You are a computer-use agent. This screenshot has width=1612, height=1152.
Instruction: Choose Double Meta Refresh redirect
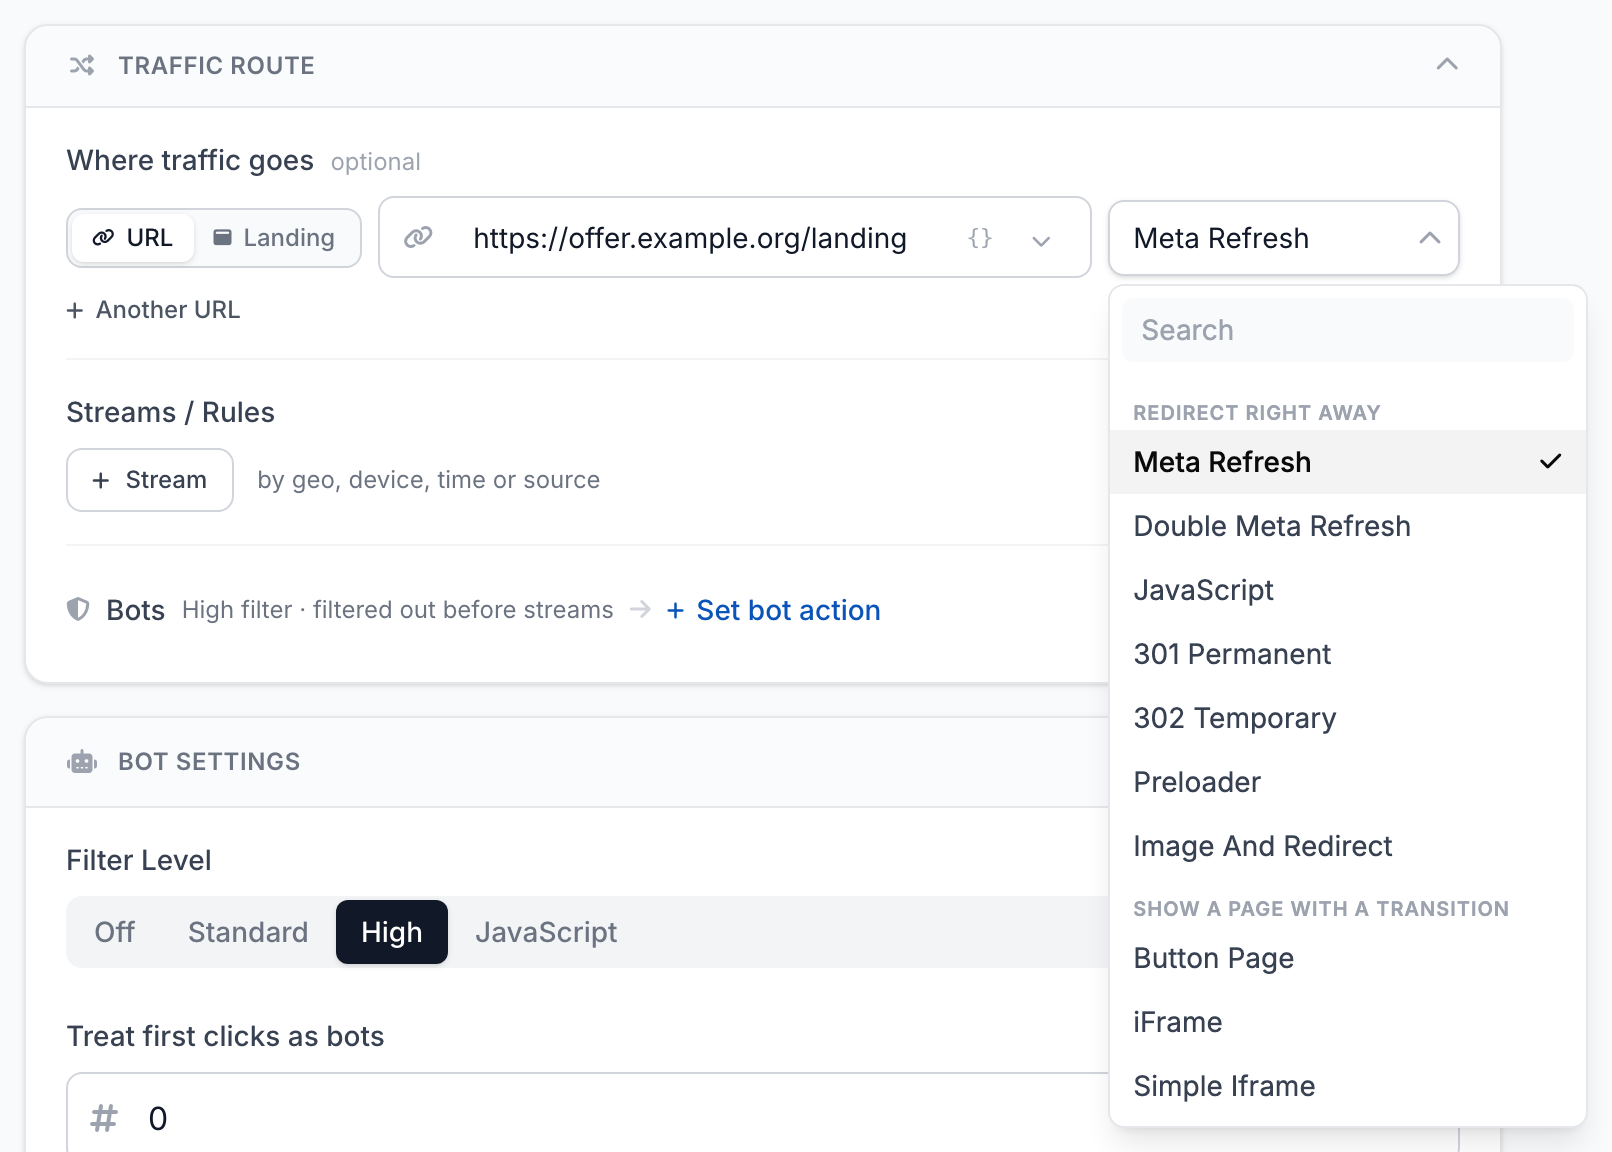[x=1348, y=526]
